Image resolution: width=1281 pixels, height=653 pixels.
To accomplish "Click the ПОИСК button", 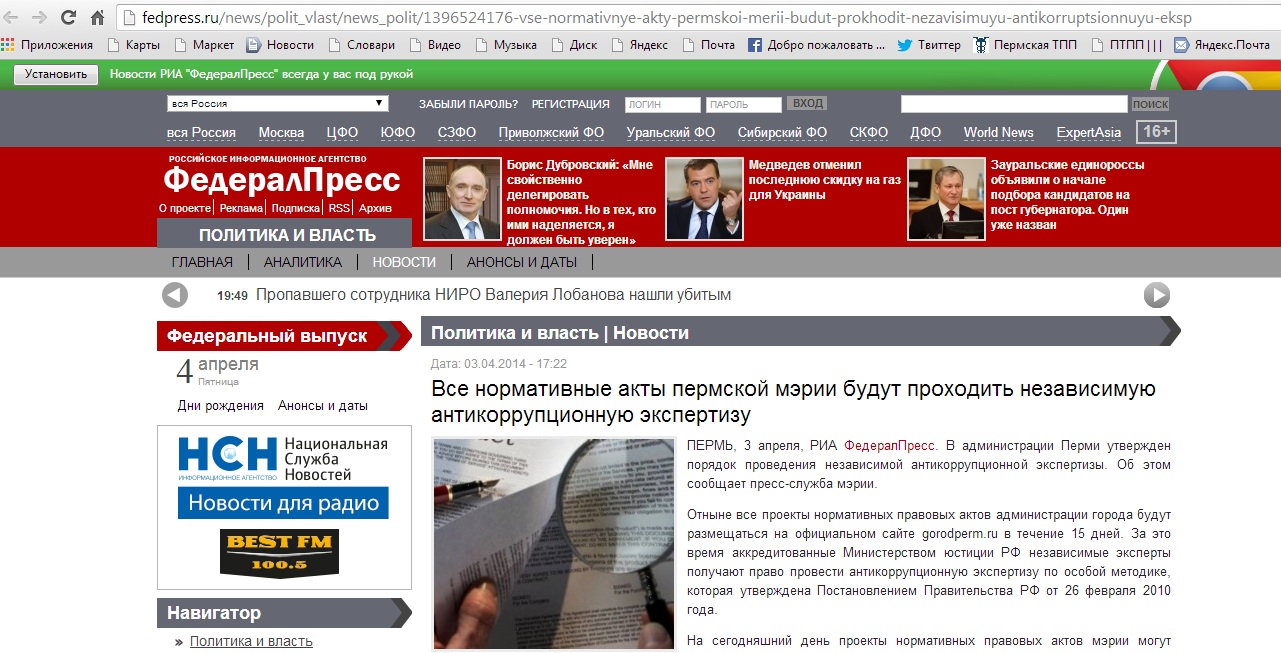I will [1150, 104].
